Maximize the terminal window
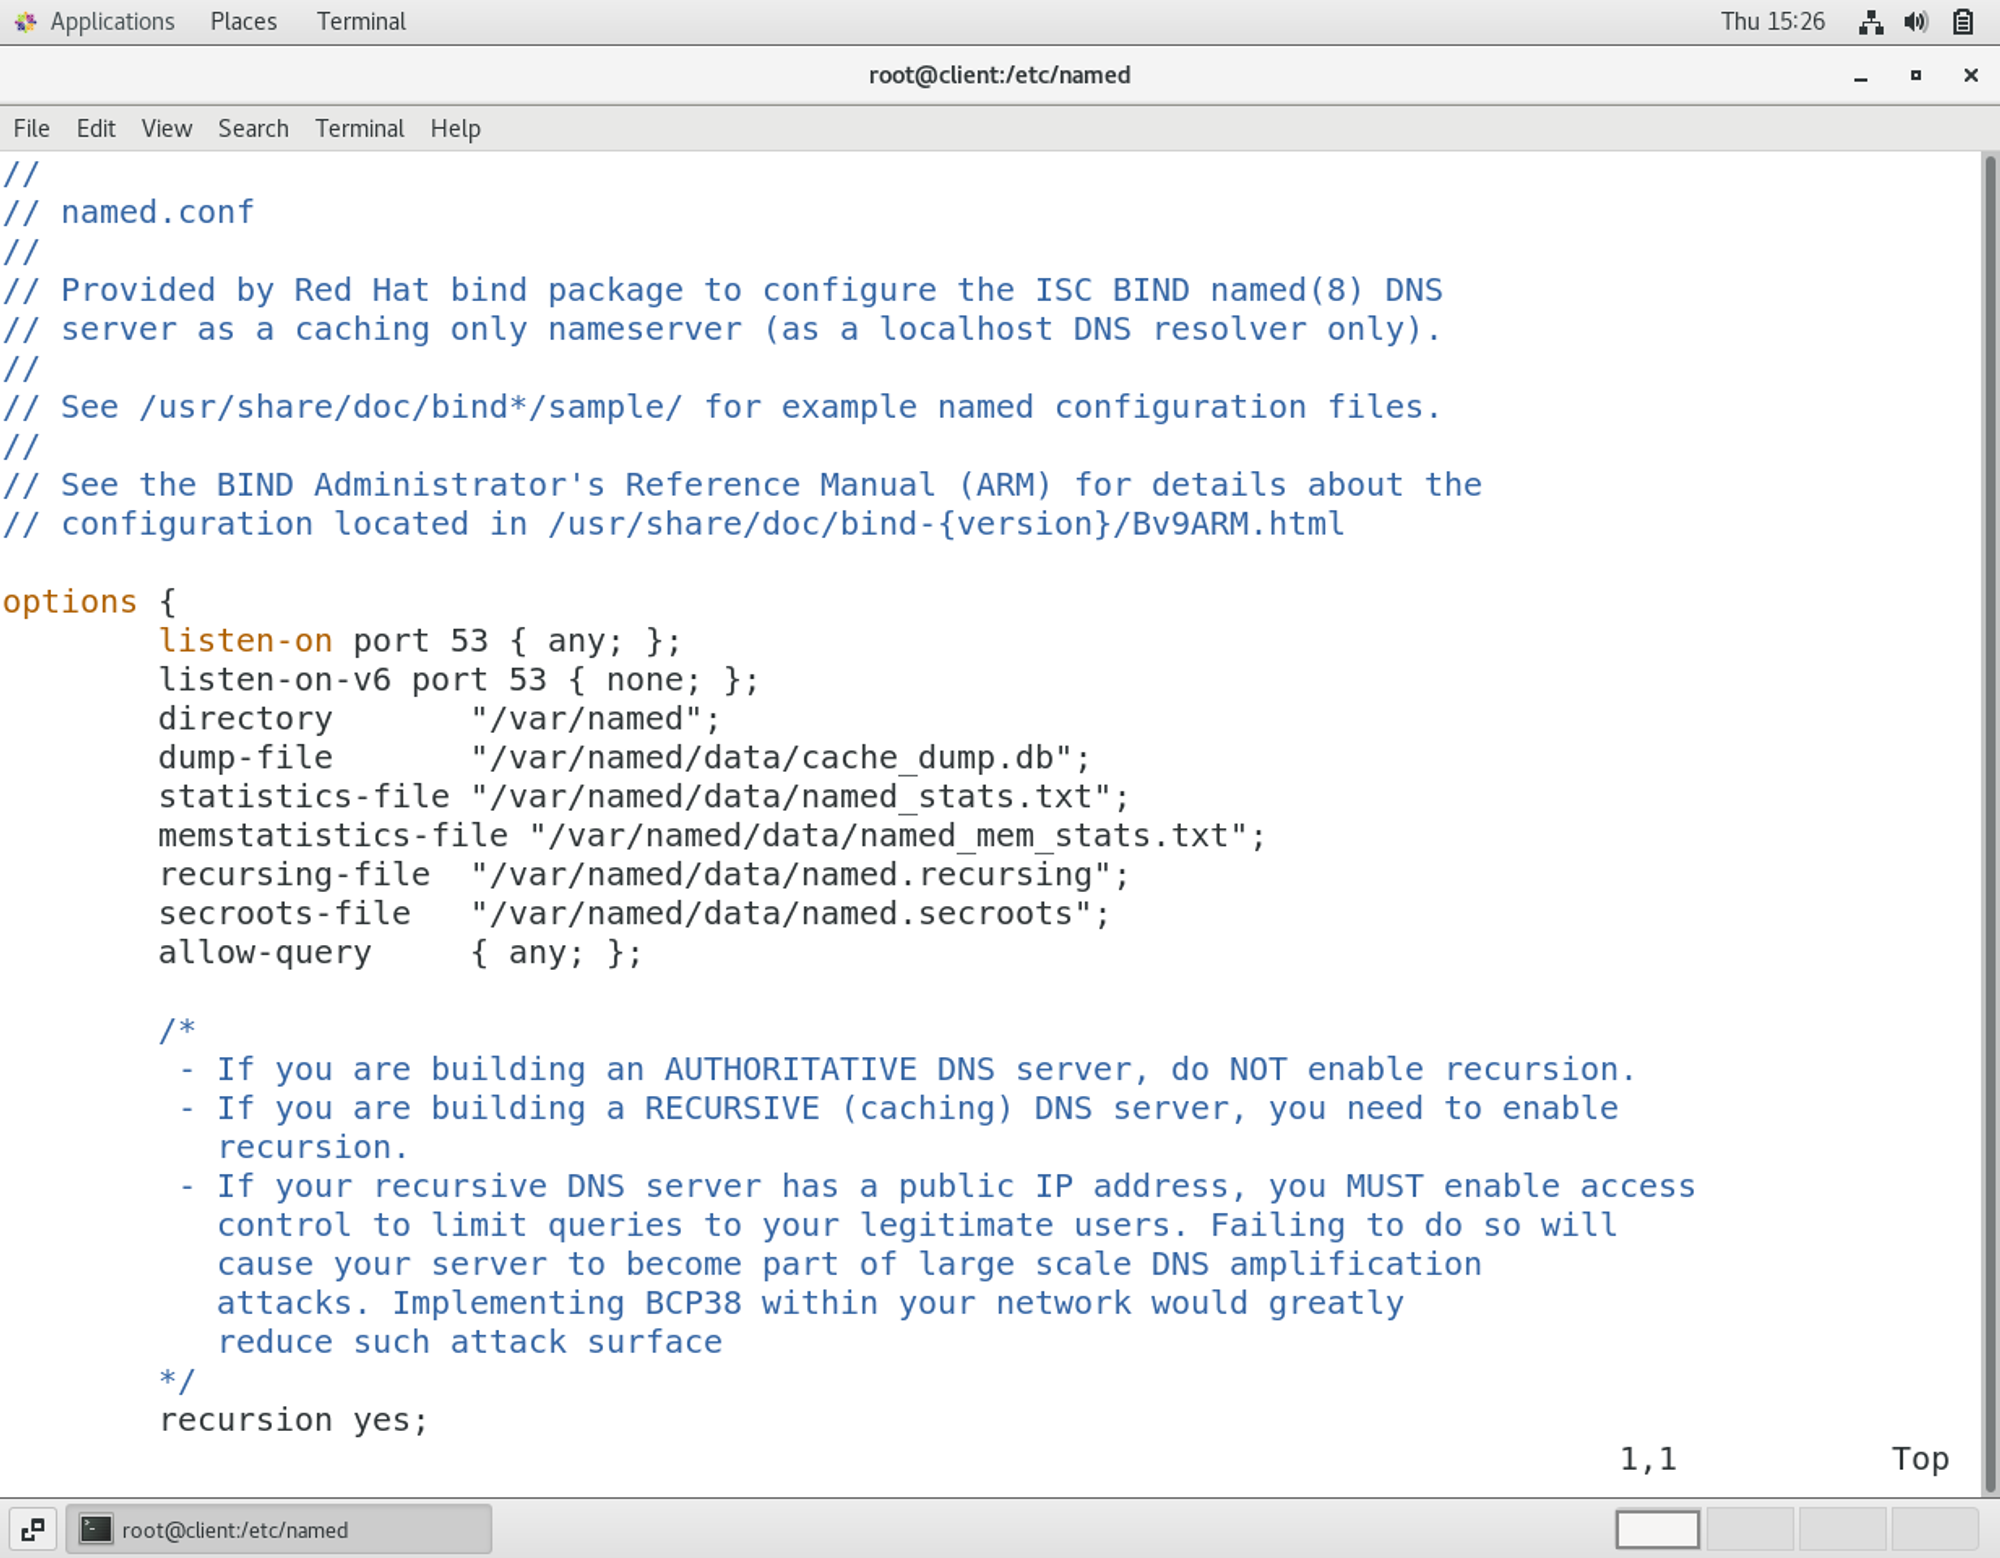2000x1558 pixels. [x=1915, y=76]
